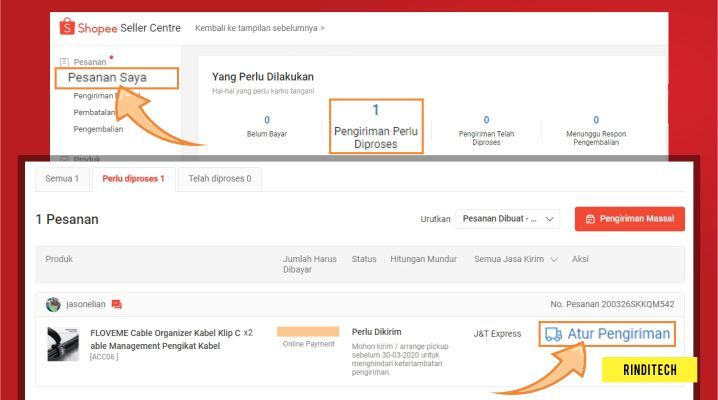This screenshot has width=718, height=400.
Task: Click Pengiriman Perlu Diproses counter
Action: tap(376, 126)
